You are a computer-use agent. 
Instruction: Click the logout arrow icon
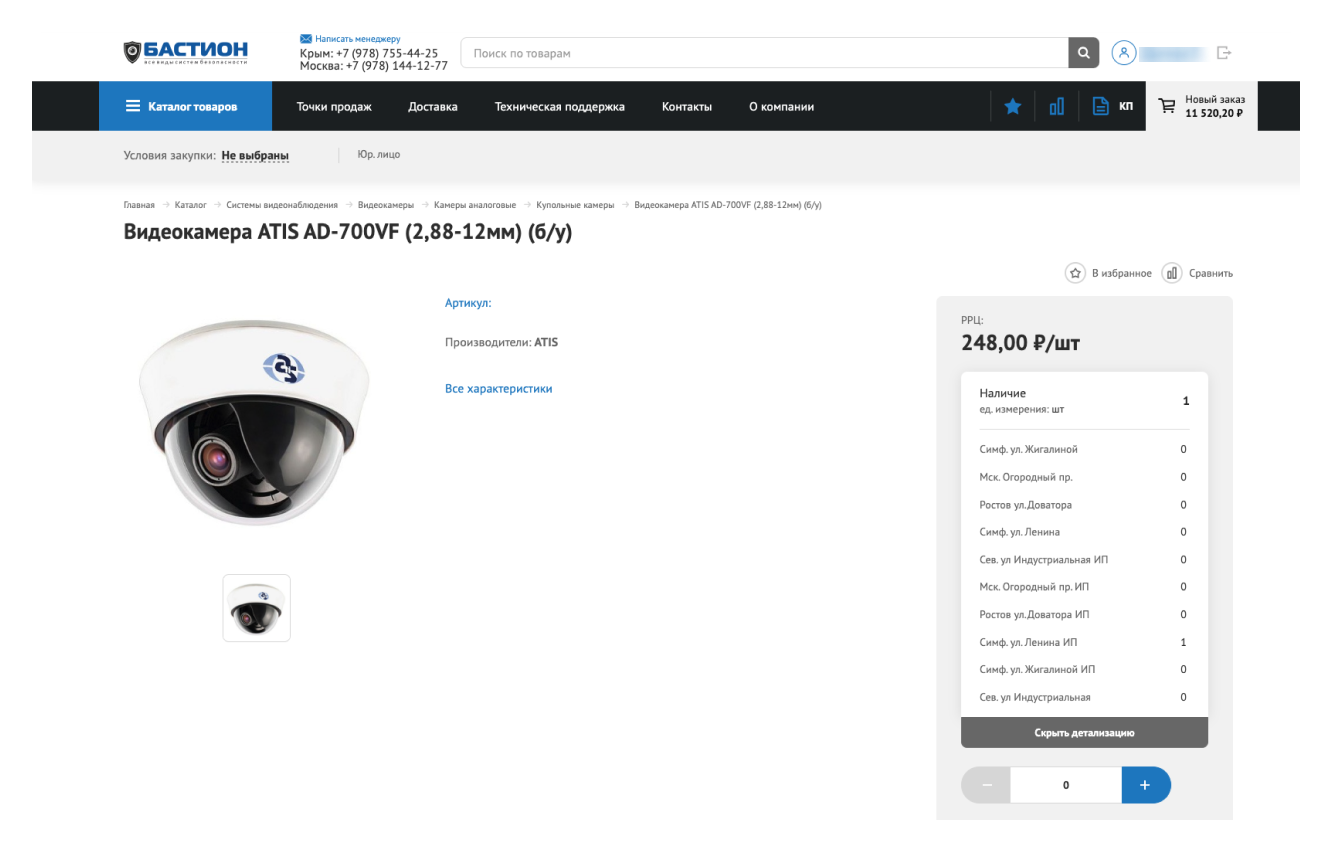coord(1224,53)
